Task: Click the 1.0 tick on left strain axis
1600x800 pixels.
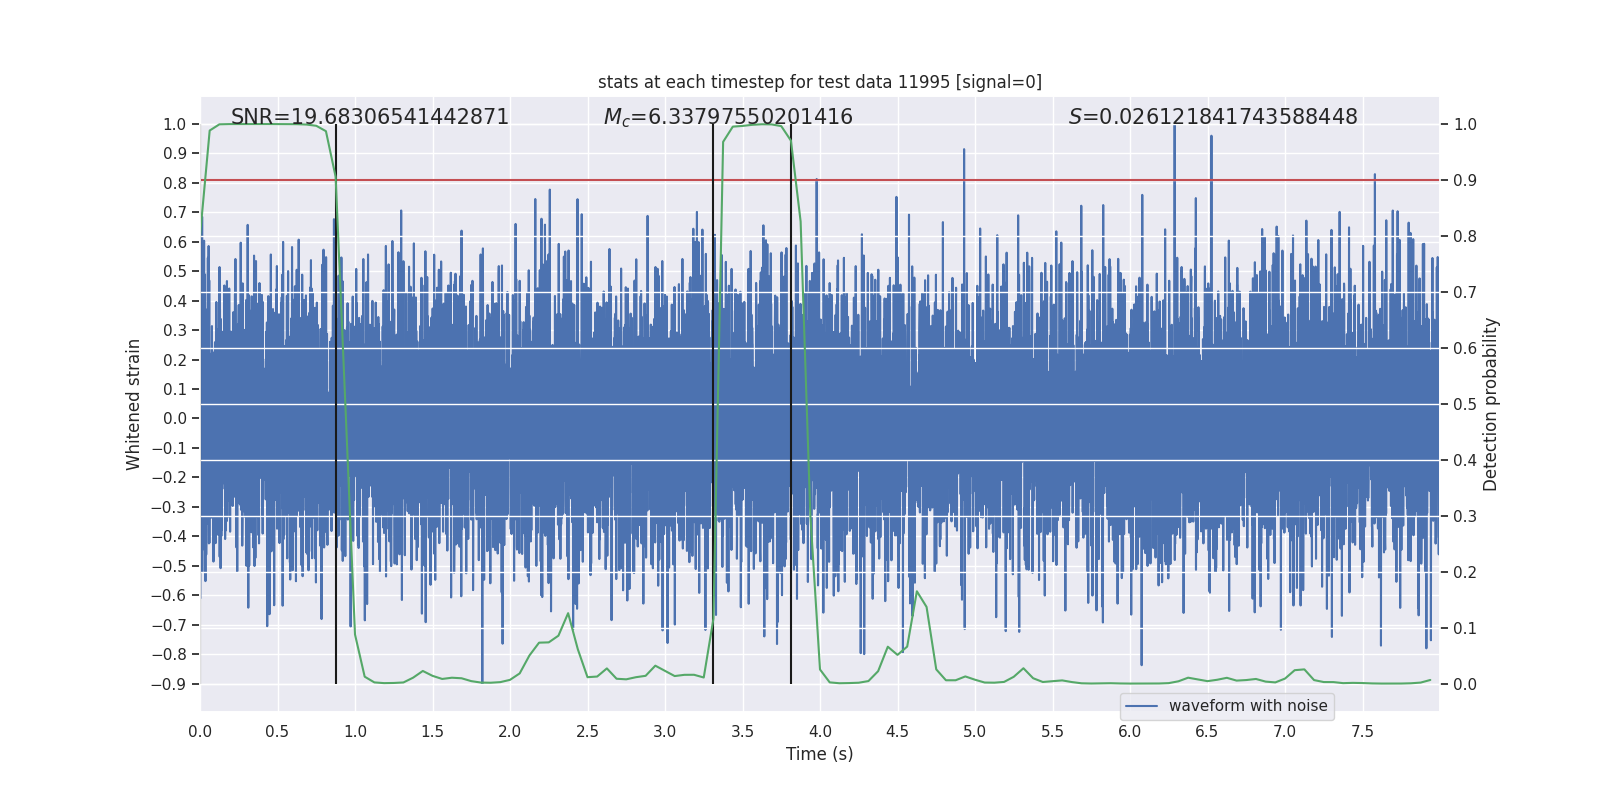Action: point(175,124)
